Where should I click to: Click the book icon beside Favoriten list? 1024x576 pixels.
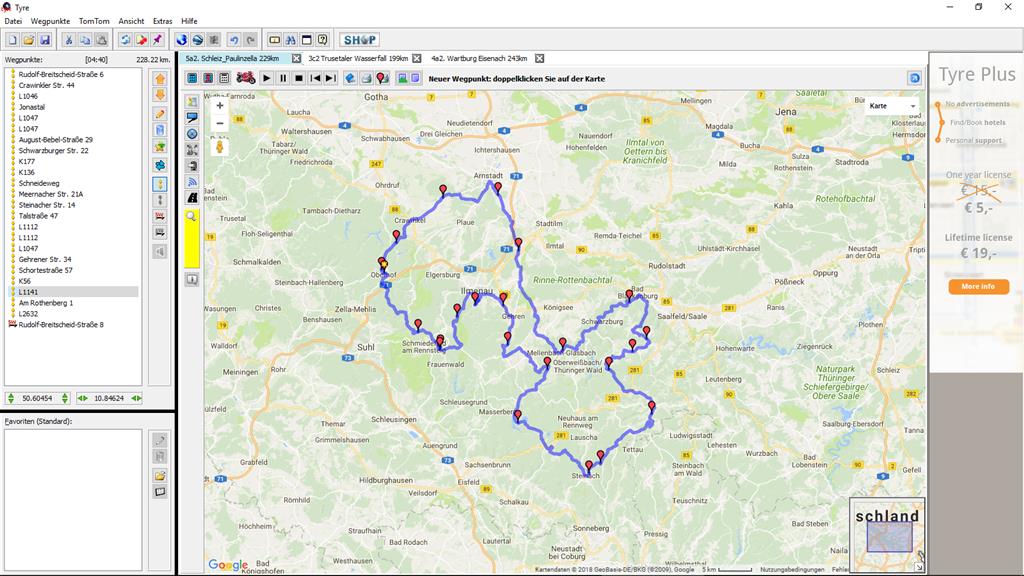pyautogui.click(x=160, y=492)
